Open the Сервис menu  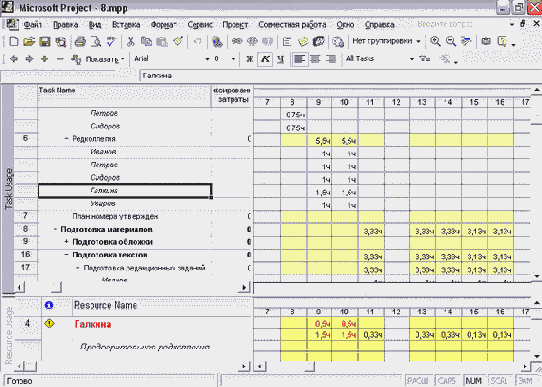click(x=200, y=25)
